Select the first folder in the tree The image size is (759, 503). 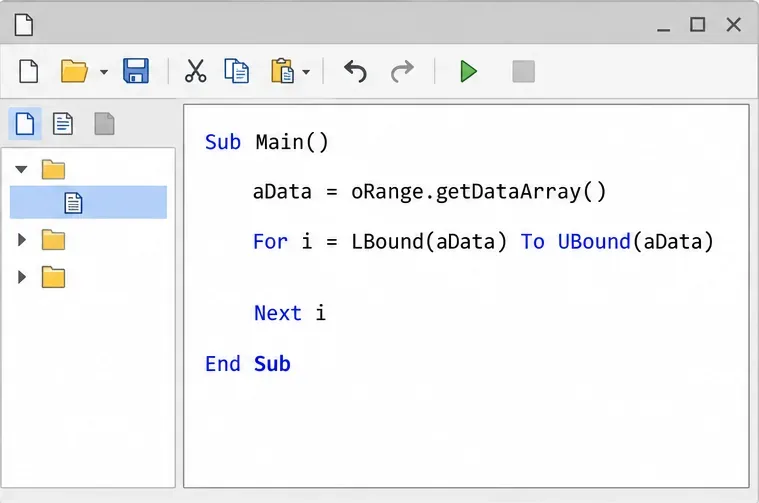pos(53,170)
